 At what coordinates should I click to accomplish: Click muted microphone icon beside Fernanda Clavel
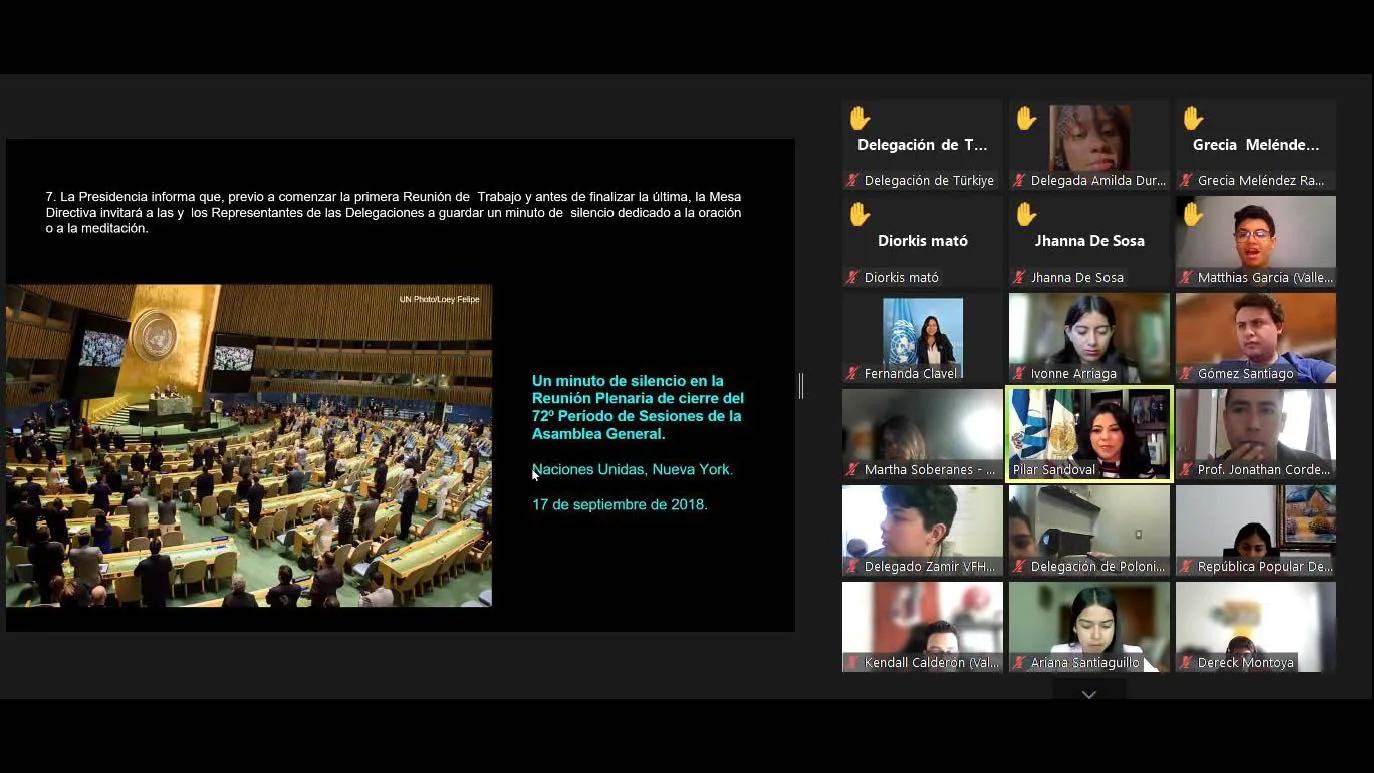coord(853,374)
